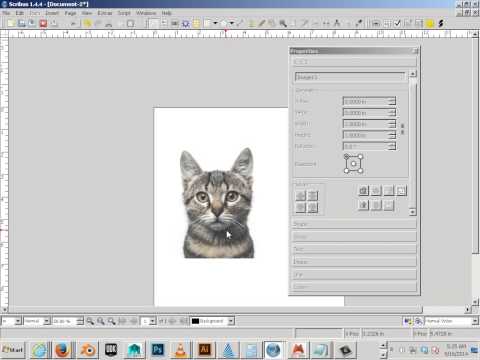Toggle preview mode in the bottom bar
Viewport: 480px width, 360px height.
pos(419,321)
